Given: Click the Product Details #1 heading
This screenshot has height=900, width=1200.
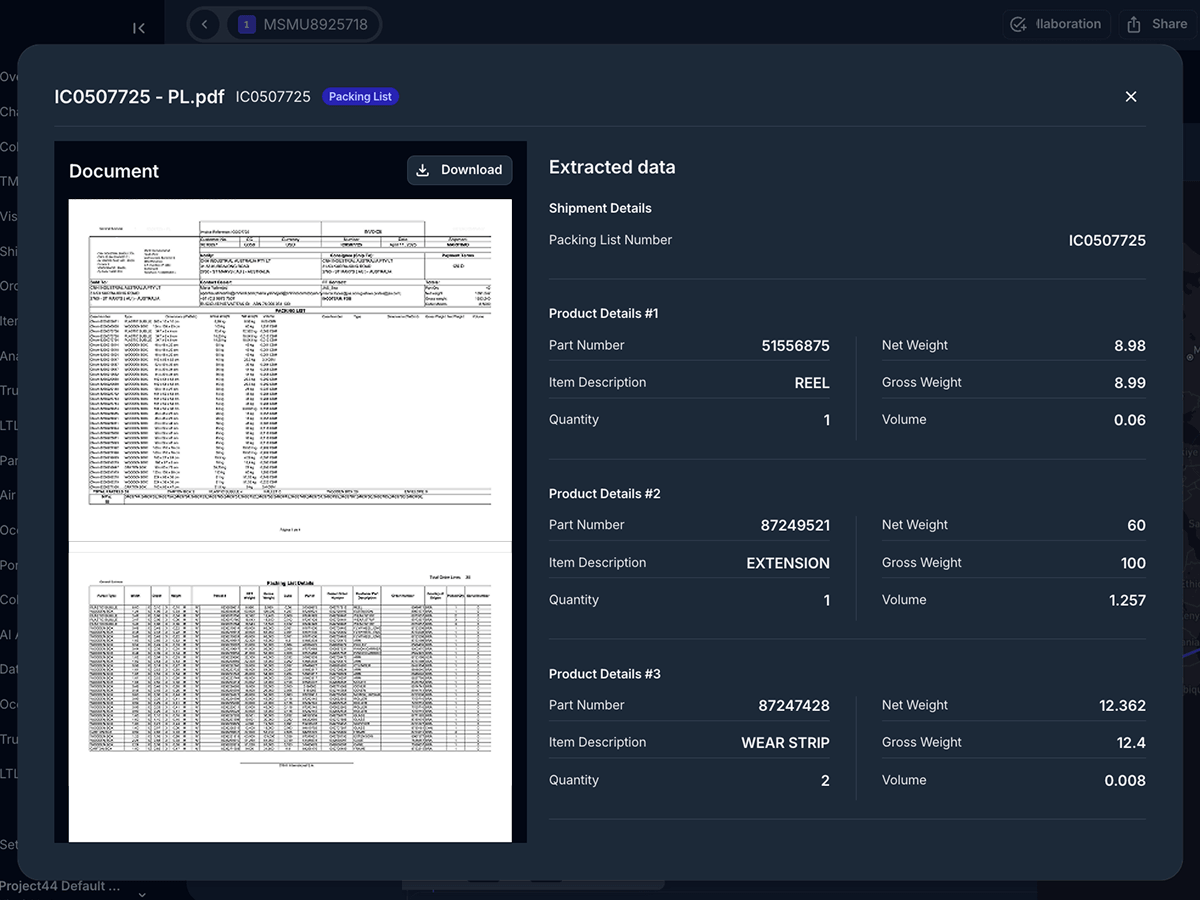Looking at the screenshot, I should click(604, 313).
